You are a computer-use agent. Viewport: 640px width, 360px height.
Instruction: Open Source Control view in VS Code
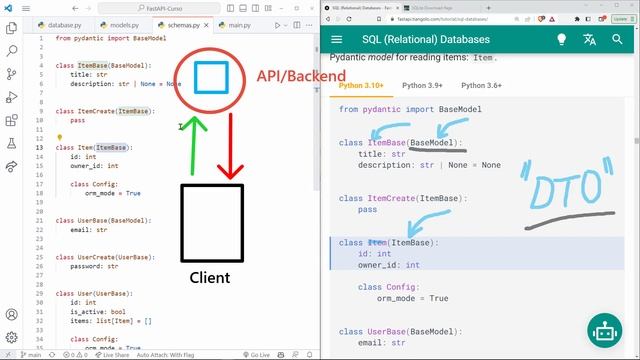coord(11,74)
